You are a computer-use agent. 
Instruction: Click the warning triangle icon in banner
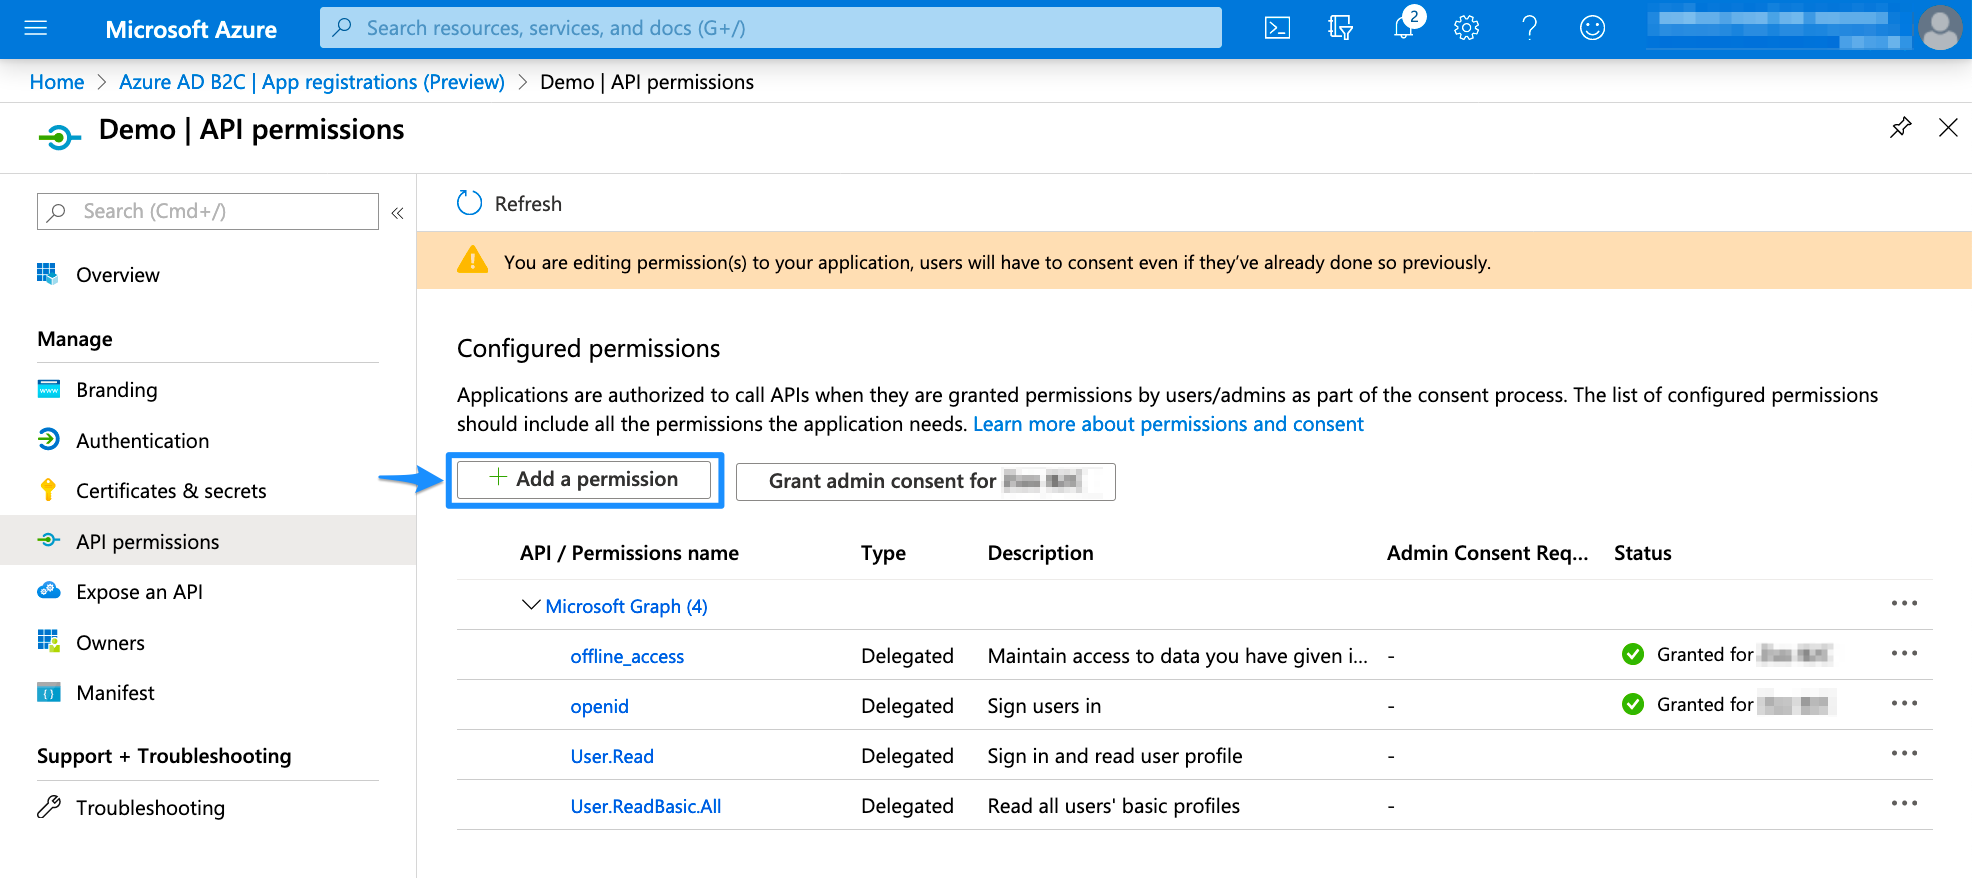[x=472, y=260]
